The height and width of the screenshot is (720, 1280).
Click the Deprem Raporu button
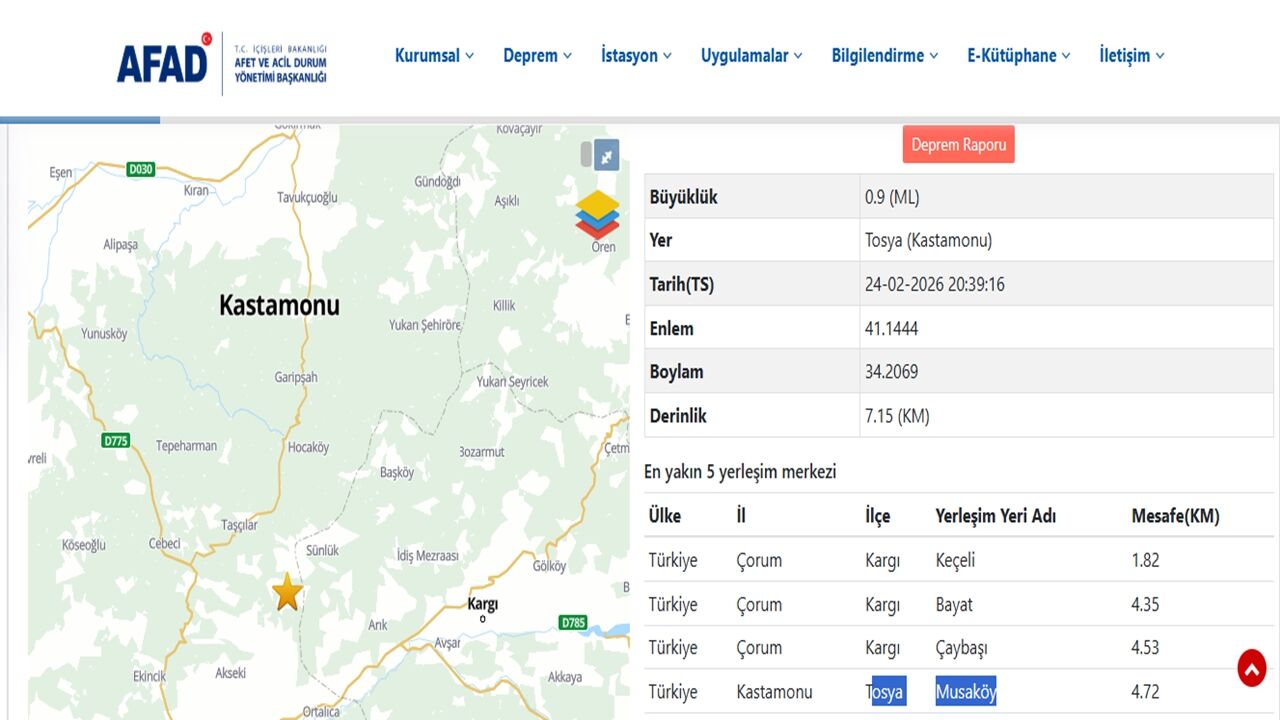958,144
